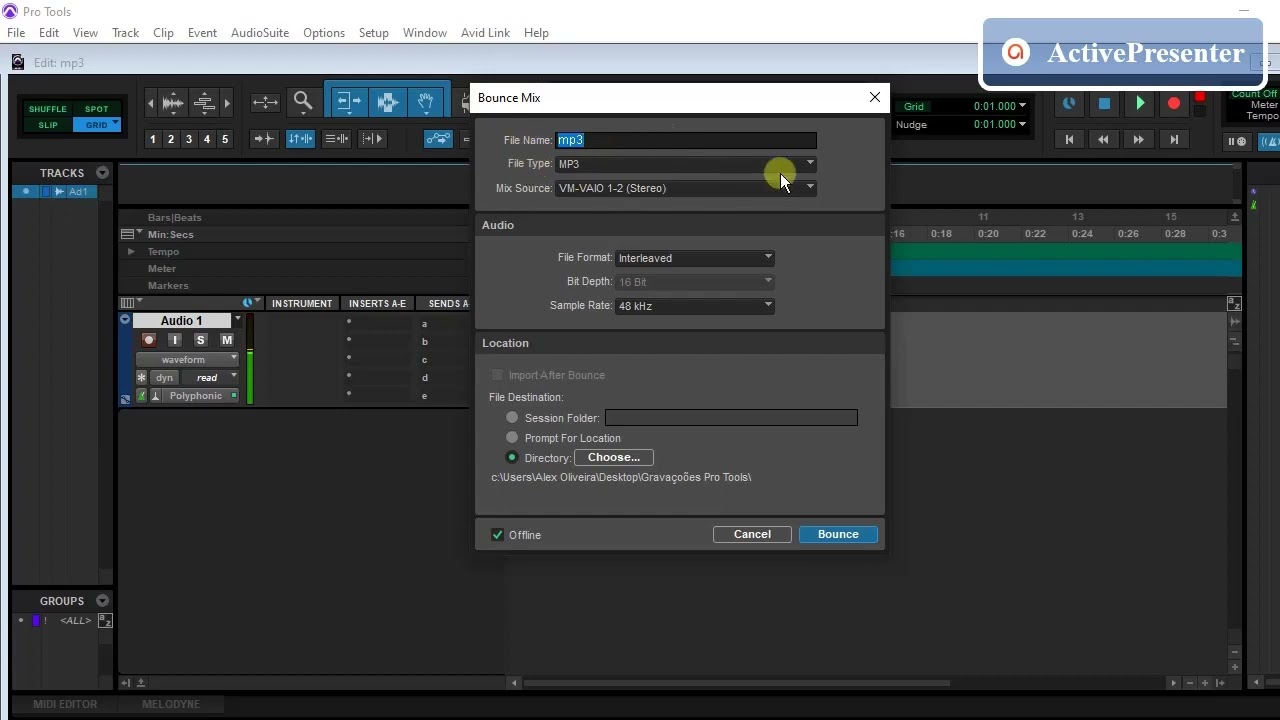Screen dimensions: 1280x720
Task: Click the horizontal zoom out arrow
Action: (x=151, y=102)
